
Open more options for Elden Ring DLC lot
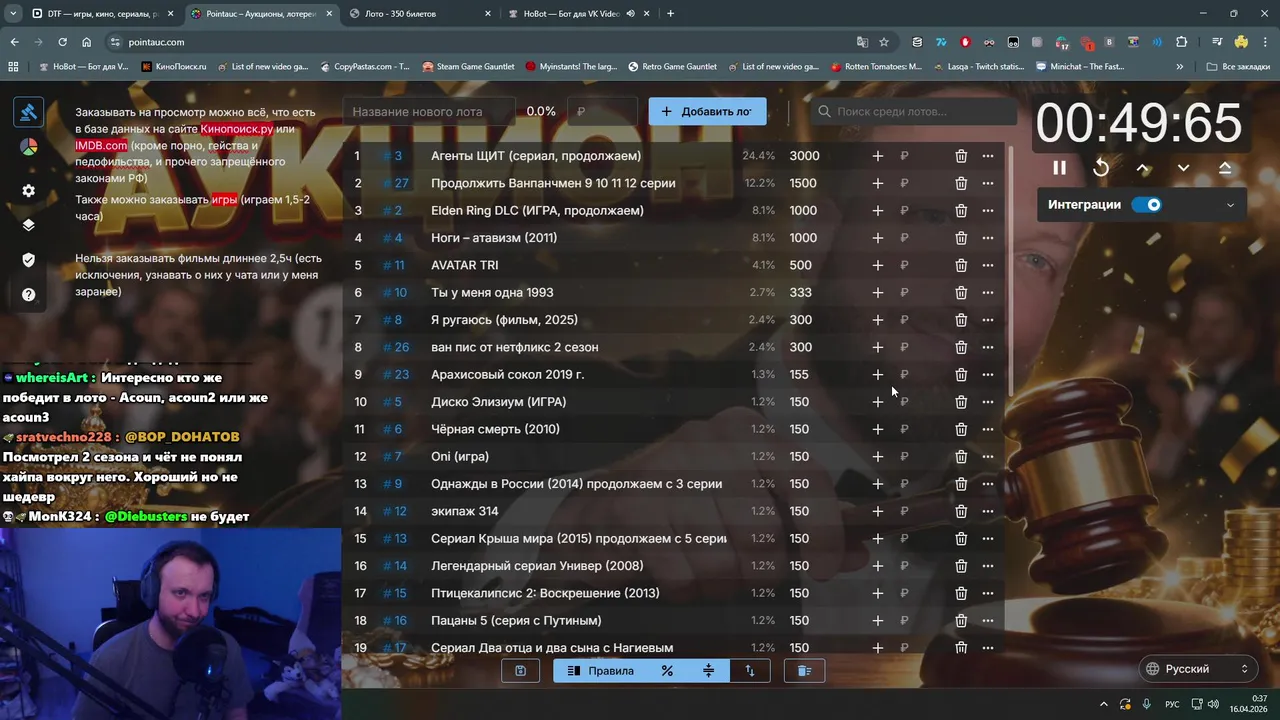988,211
